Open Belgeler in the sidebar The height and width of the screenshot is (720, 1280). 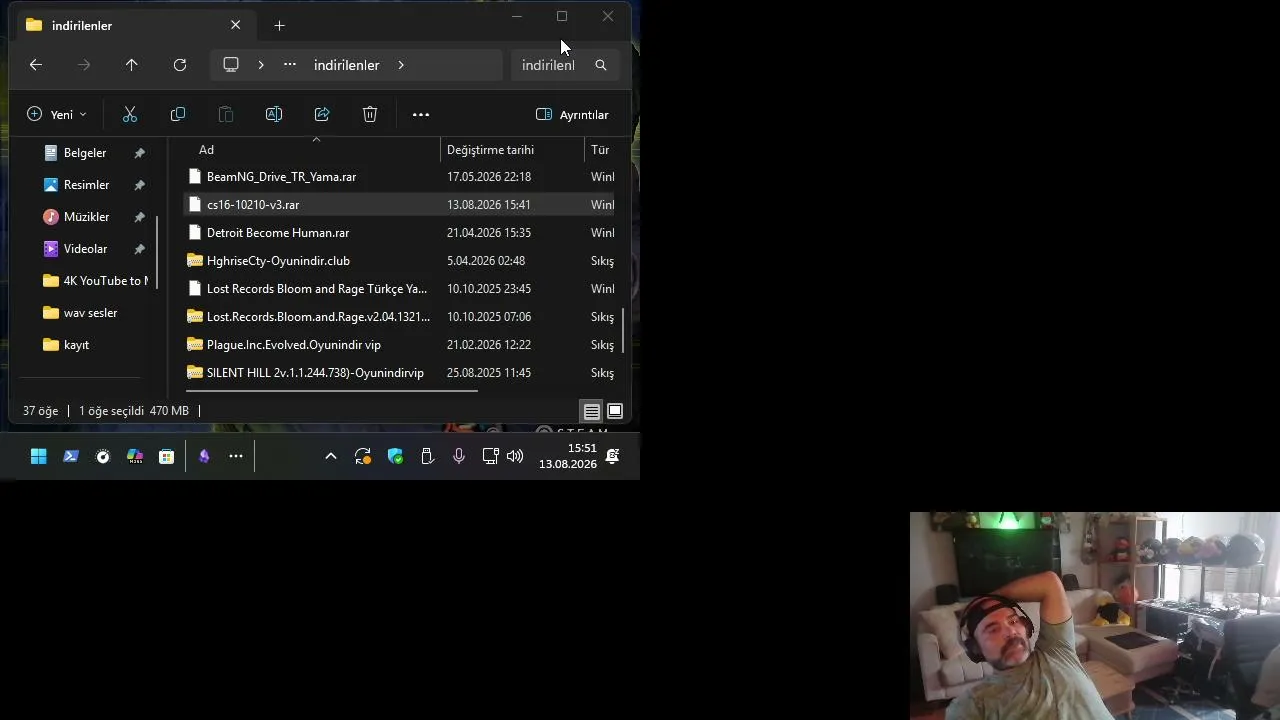point(85,153)
